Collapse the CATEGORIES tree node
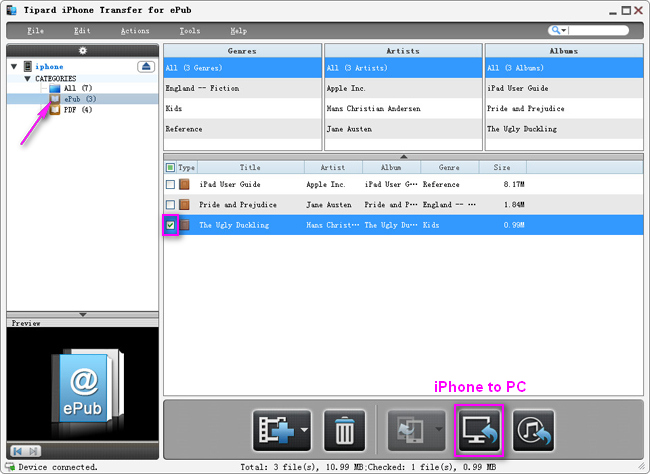This screenshot has height=474, width=650. 27,78
